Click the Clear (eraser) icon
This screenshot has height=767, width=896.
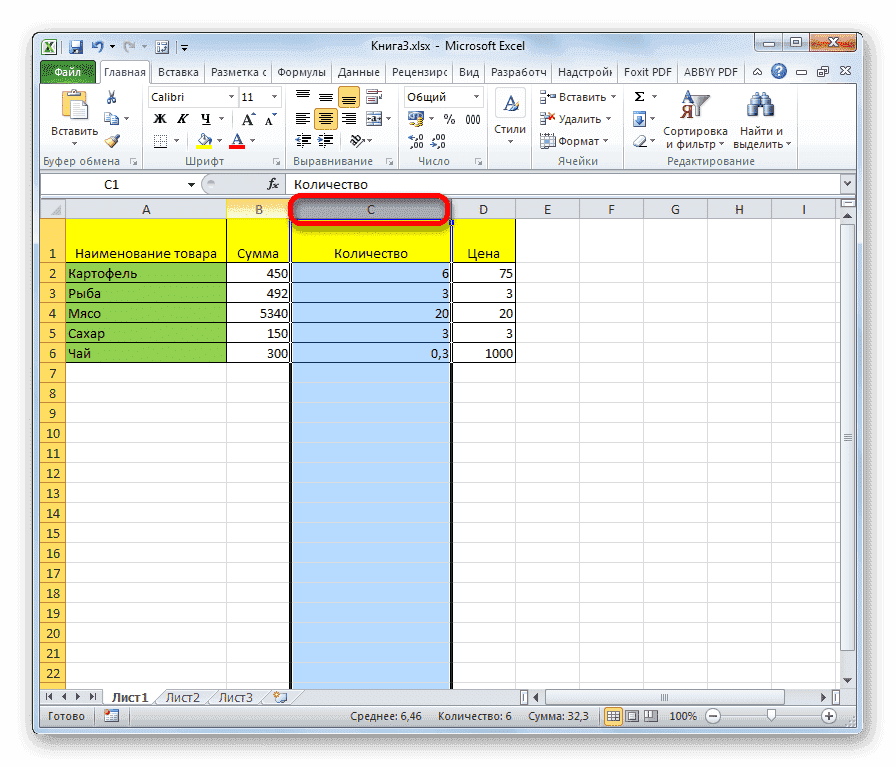pyautogui.click(x=638, y=142)
